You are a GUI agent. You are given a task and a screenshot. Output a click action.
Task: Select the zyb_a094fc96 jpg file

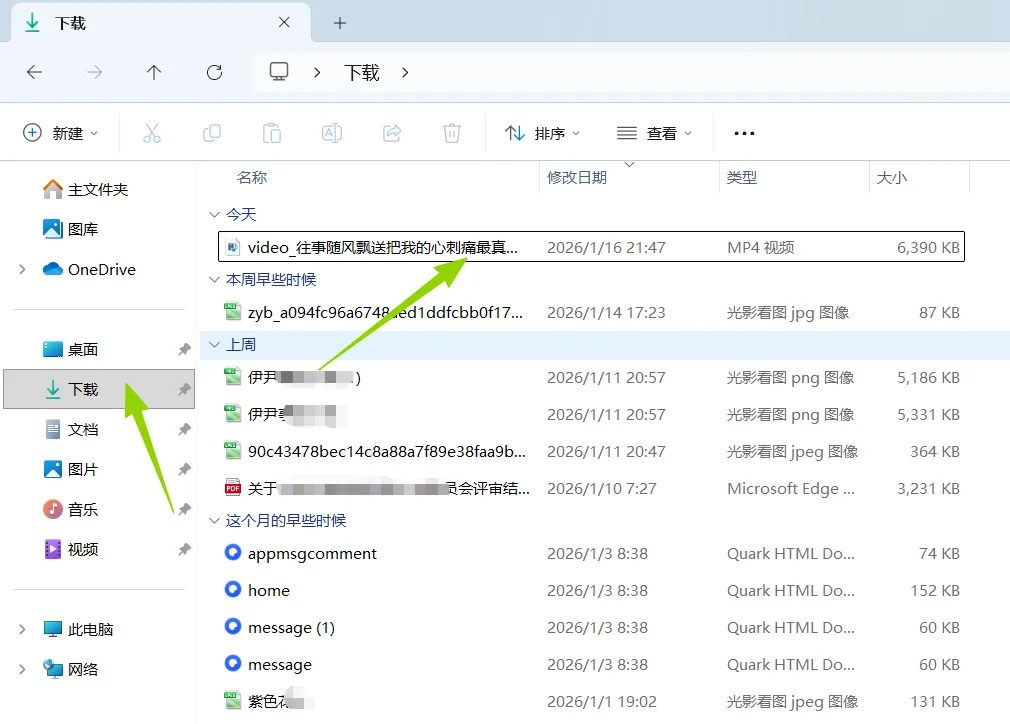tap(591, 312)
